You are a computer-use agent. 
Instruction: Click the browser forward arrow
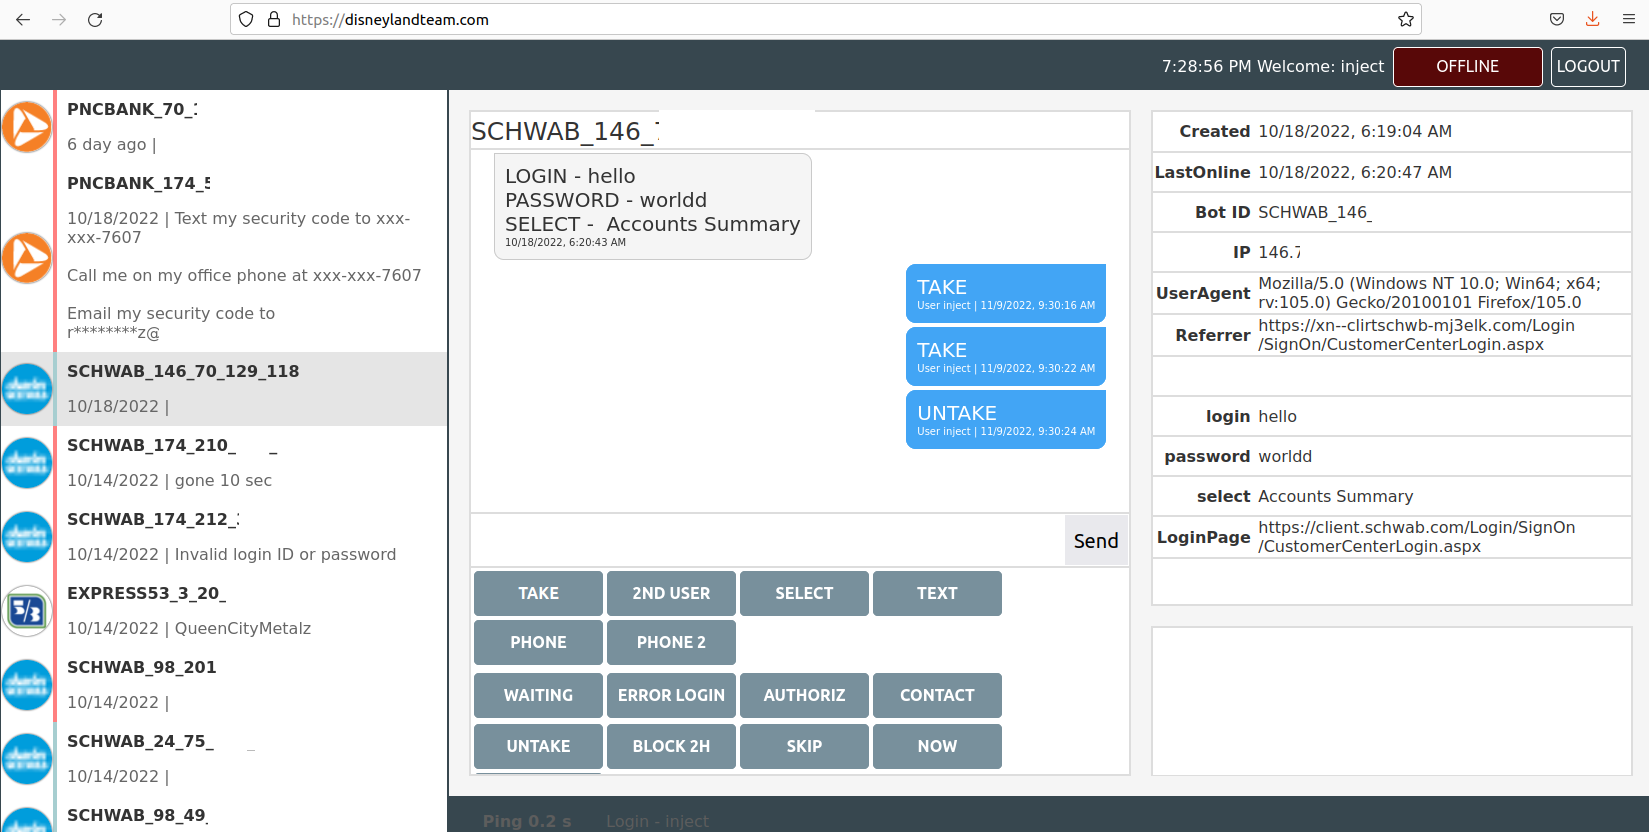59,19
